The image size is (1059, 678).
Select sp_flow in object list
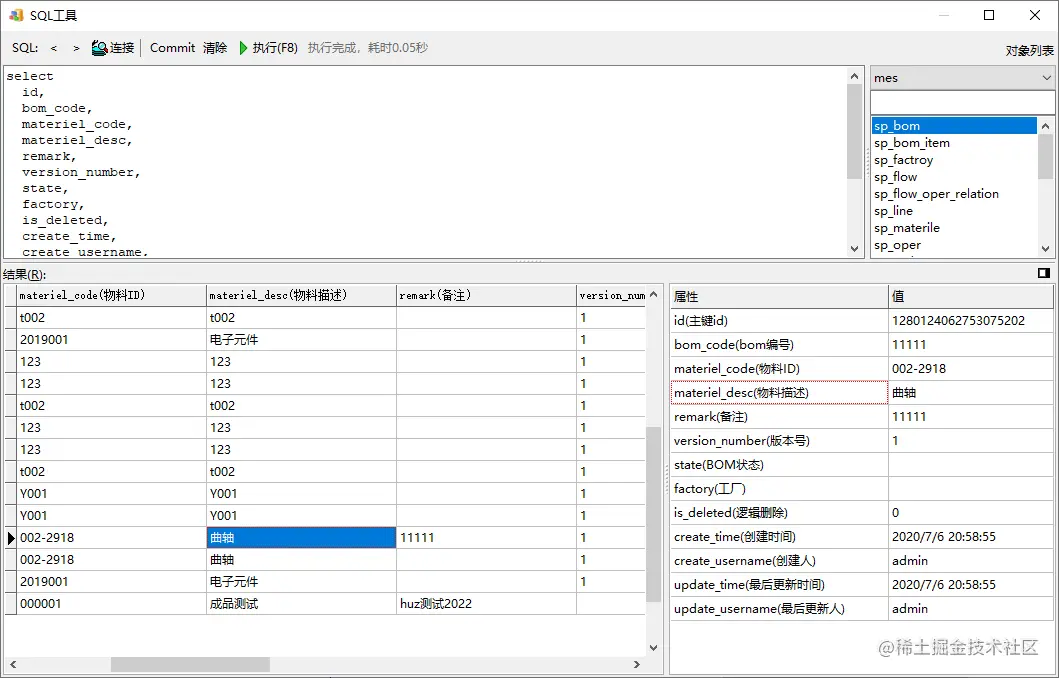pos(954,177)
